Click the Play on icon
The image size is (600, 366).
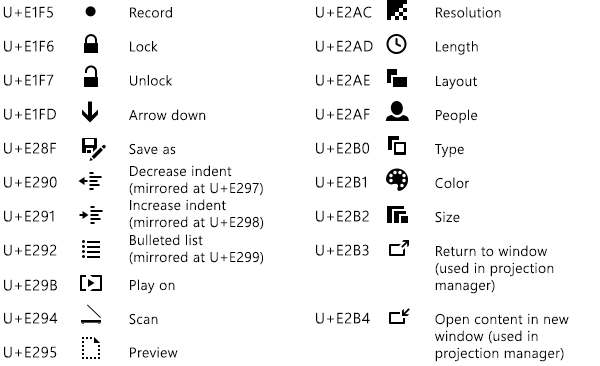pos(91,283)
